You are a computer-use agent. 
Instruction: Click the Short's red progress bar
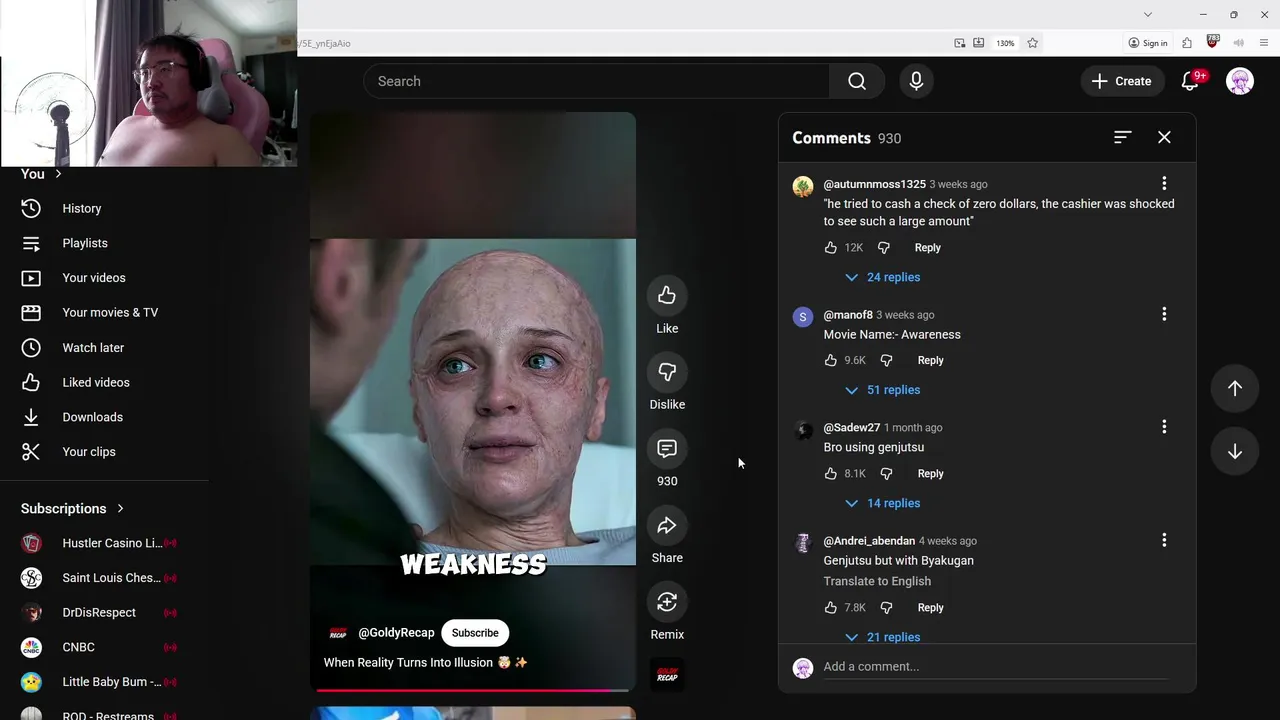pos(472,690)
